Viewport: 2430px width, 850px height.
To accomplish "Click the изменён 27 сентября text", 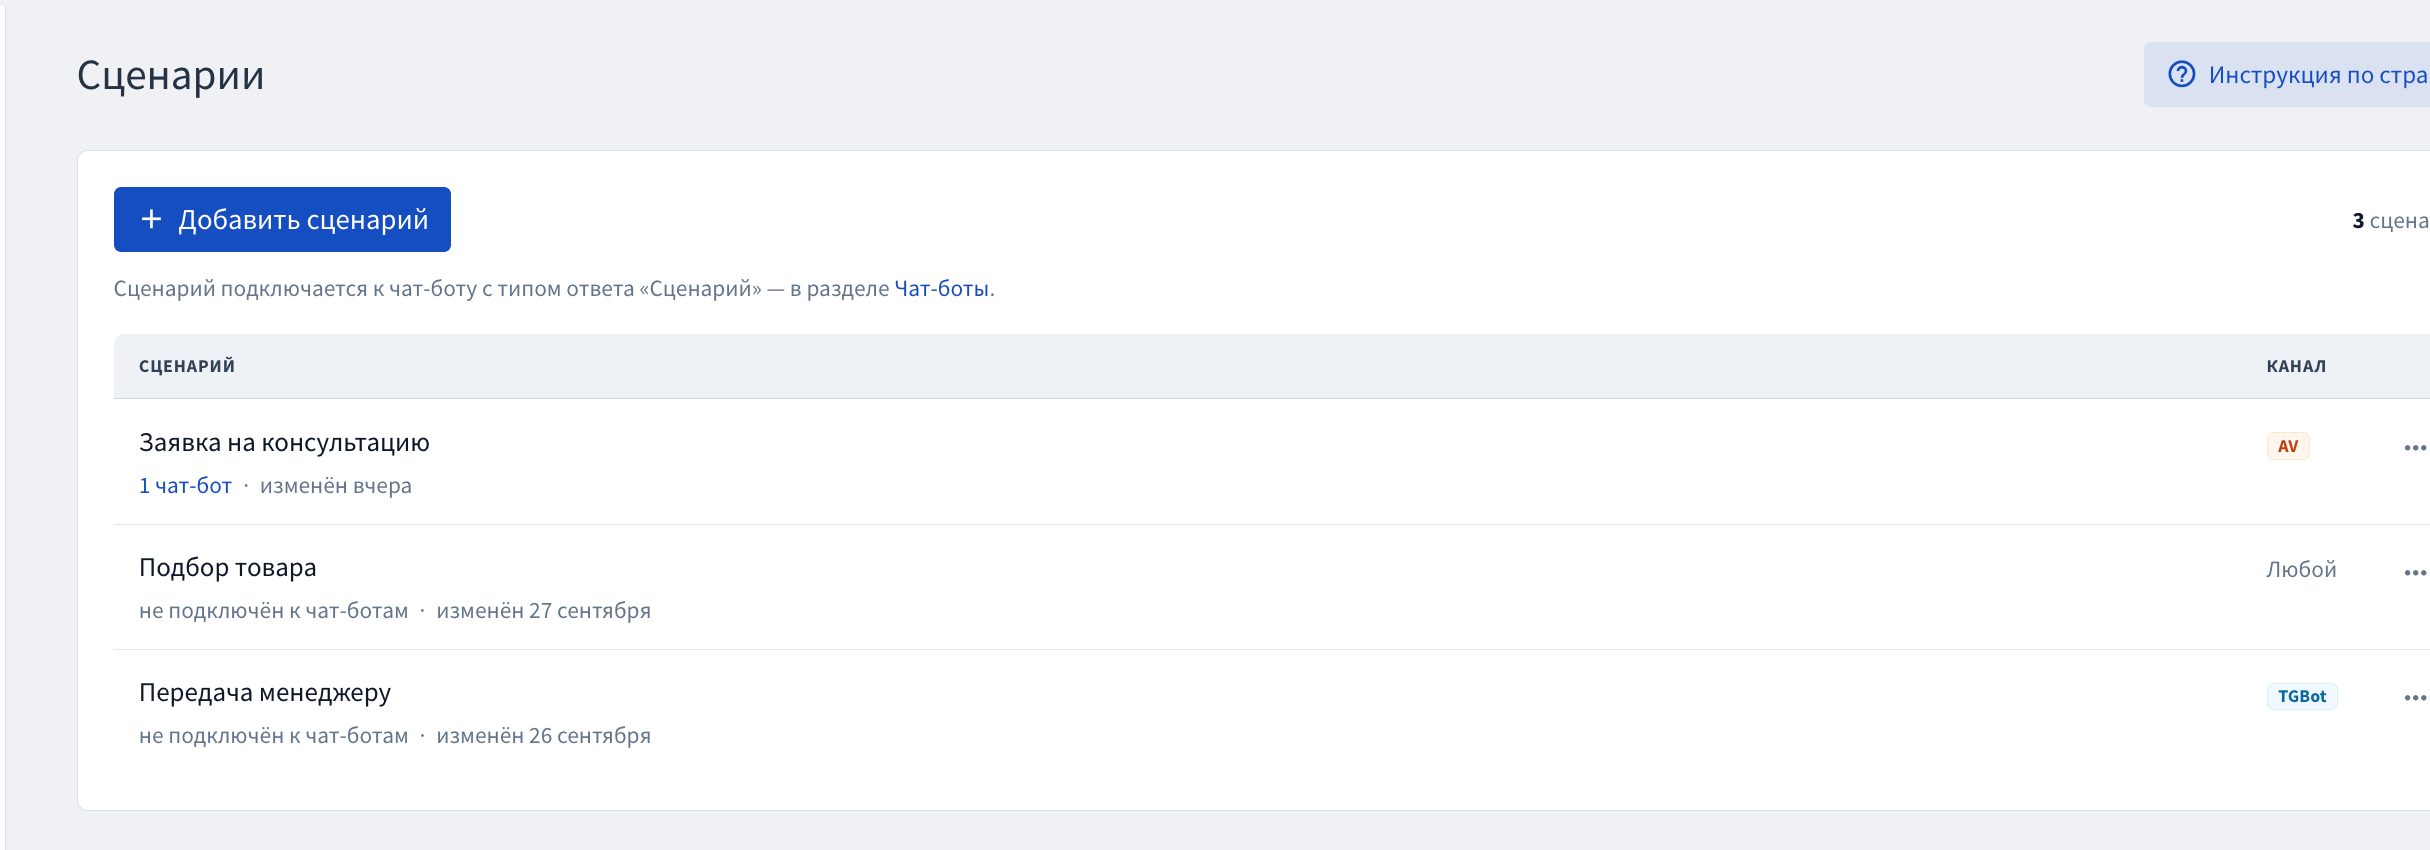I will 543,611.
